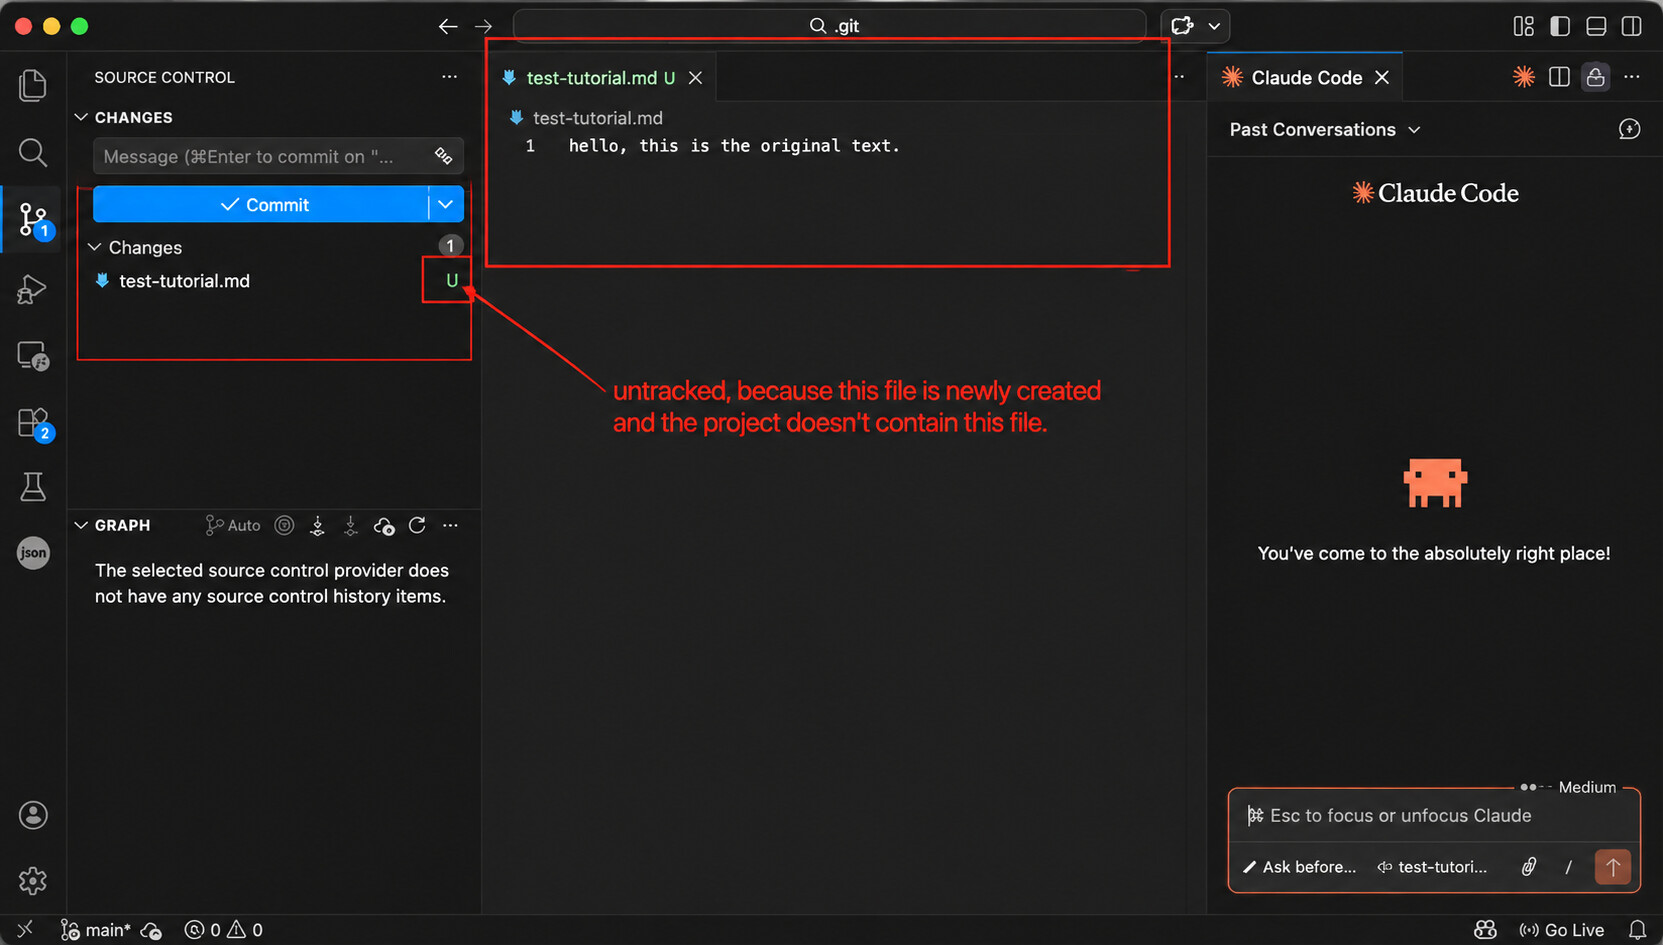Click the Commit button
Image resolution: width=1663 pixels, height=945 pixels.
[x=261, y=204]
